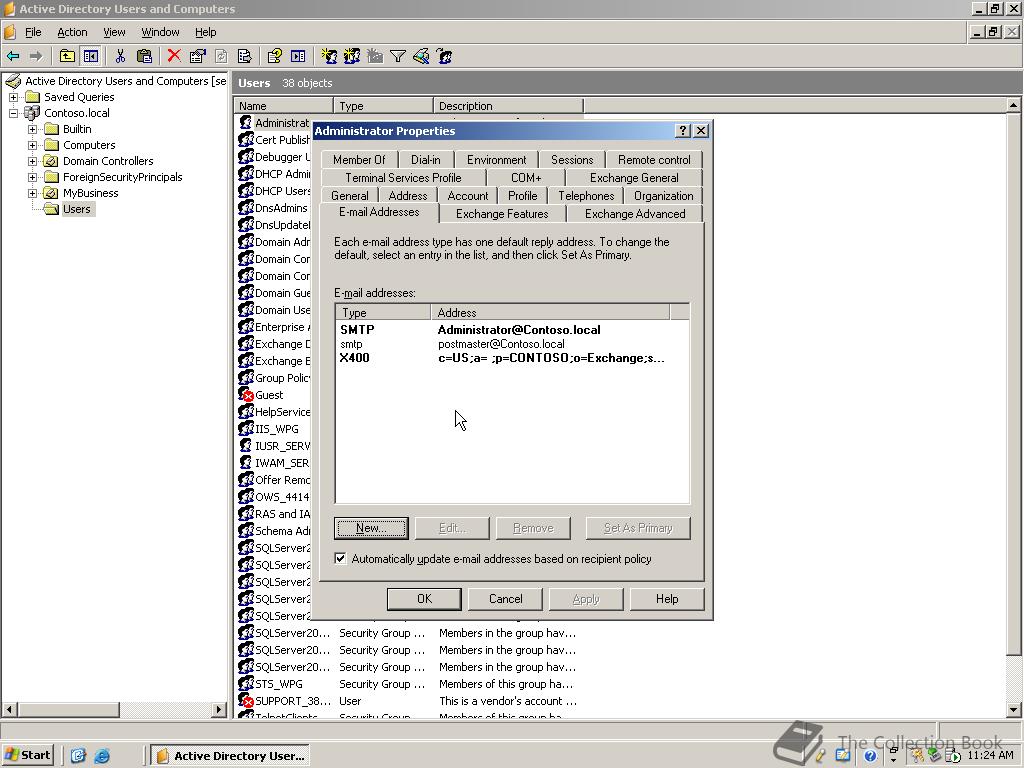
Task: Click the tree pane horizontal scrollbar right arrow
Action: point(219,709)
